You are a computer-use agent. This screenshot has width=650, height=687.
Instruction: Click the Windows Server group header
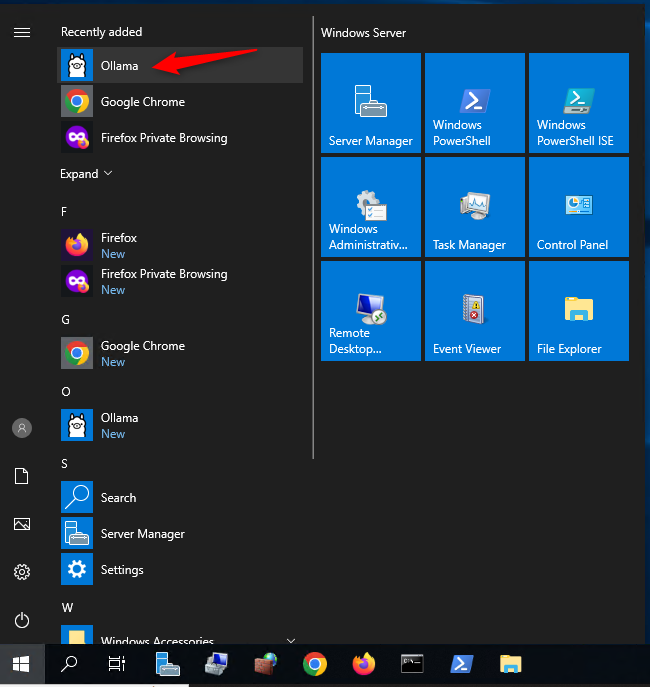(x=363, y=33)
